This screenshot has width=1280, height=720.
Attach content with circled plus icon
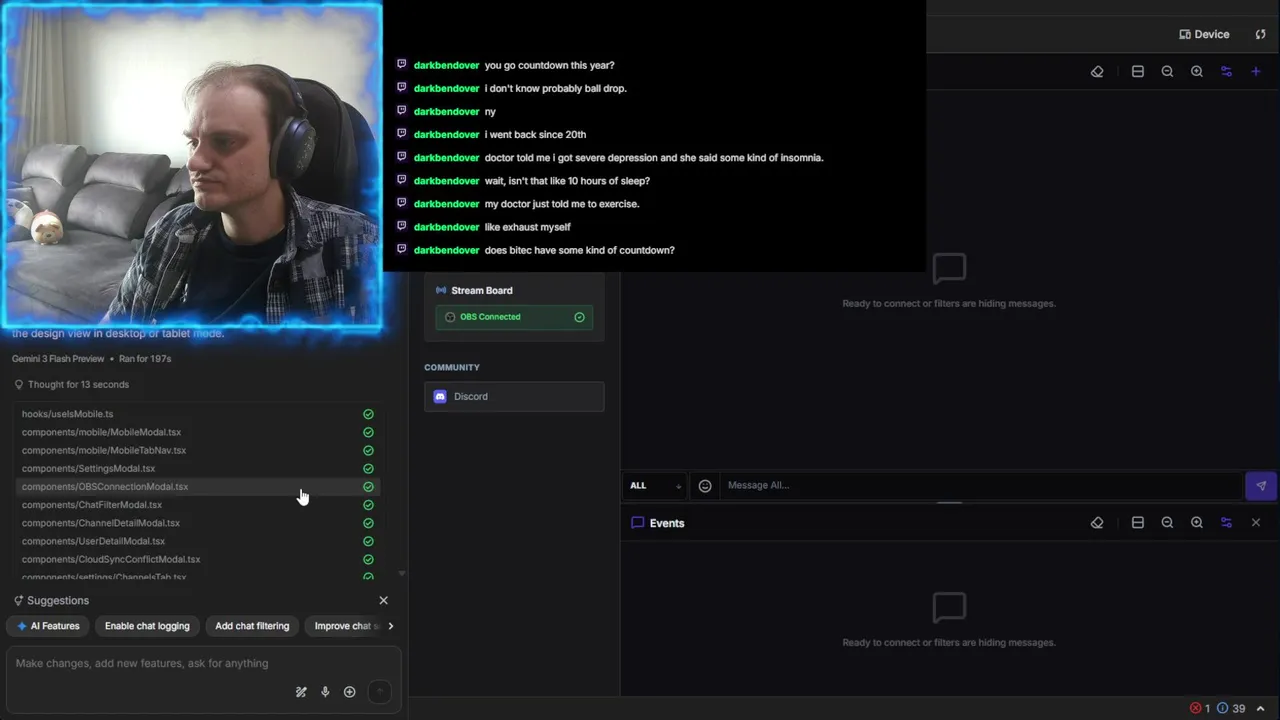pos(349,692)
